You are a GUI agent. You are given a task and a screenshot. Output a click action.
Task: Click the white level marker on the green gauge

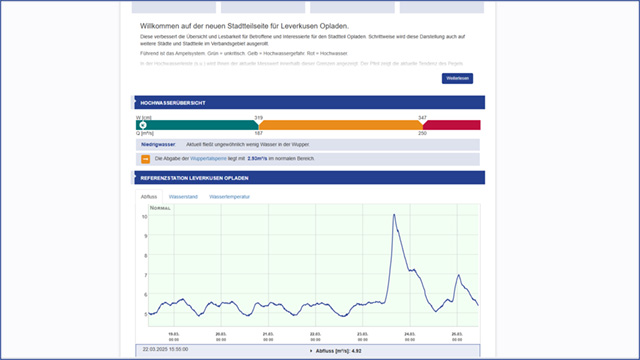pos(143,125)
